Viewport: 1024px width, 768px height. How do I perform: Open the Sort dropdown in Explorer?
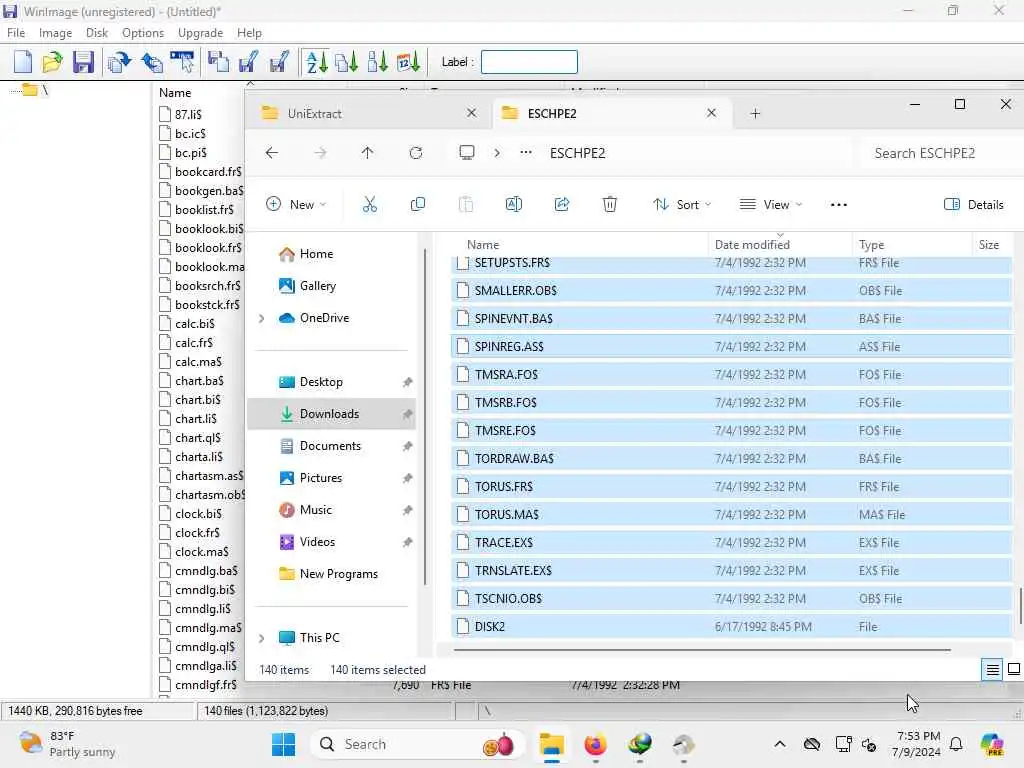tap(682, 204)
